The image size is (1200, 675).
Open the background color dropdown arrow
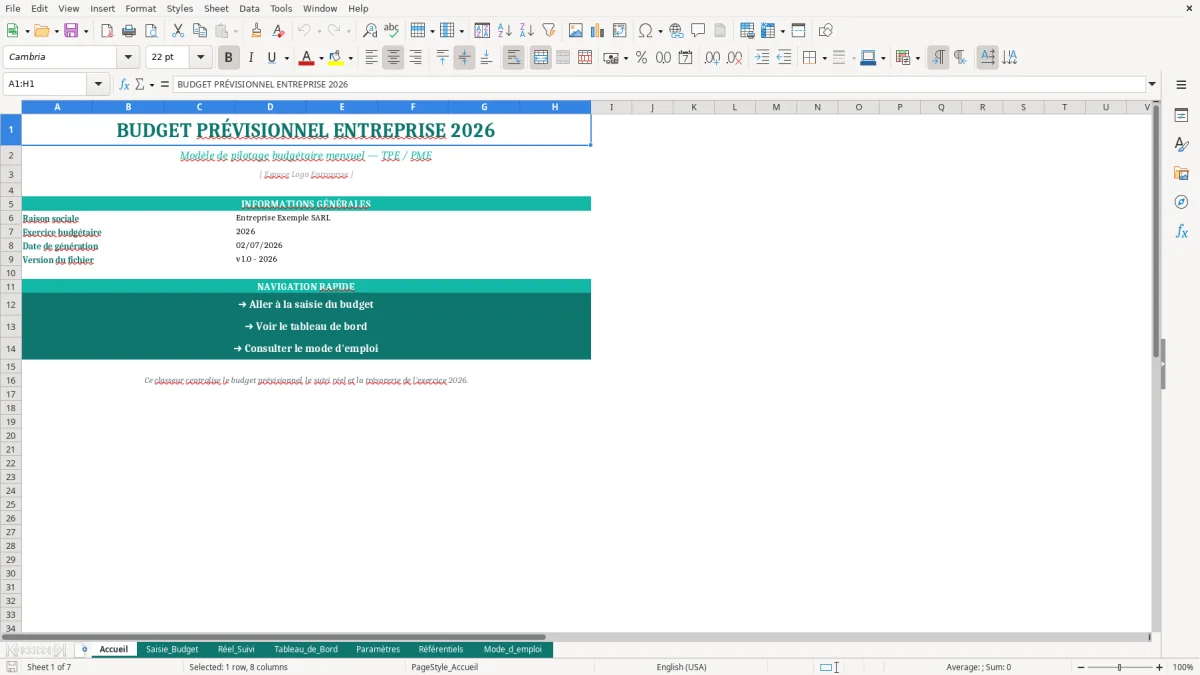click(350, 58)
